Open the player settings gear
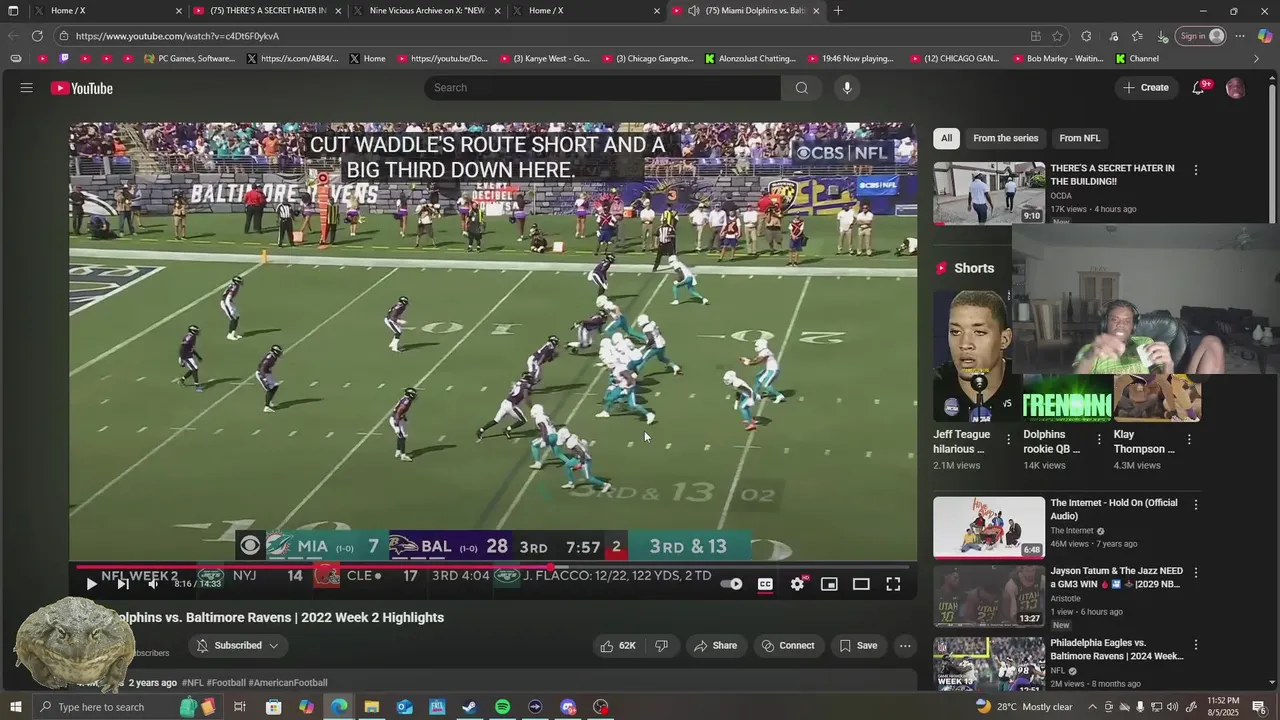Image resolution: width=1280 pixels, height=720 pixels. click(797, 584)
